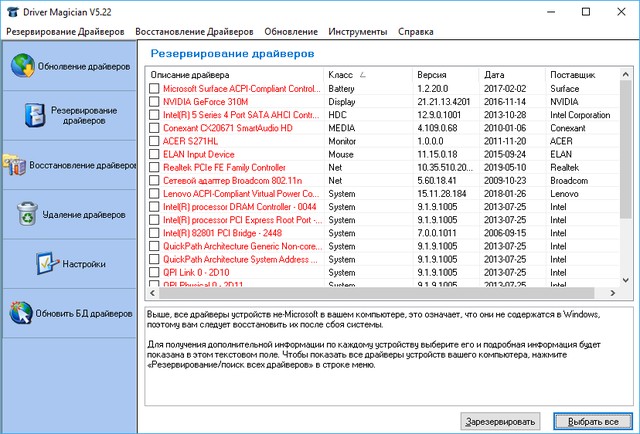640x434 pixels.
Task: Toggle the Conexant CX20671 SmartAudio HD checkbox
Action: pos(154,127)
